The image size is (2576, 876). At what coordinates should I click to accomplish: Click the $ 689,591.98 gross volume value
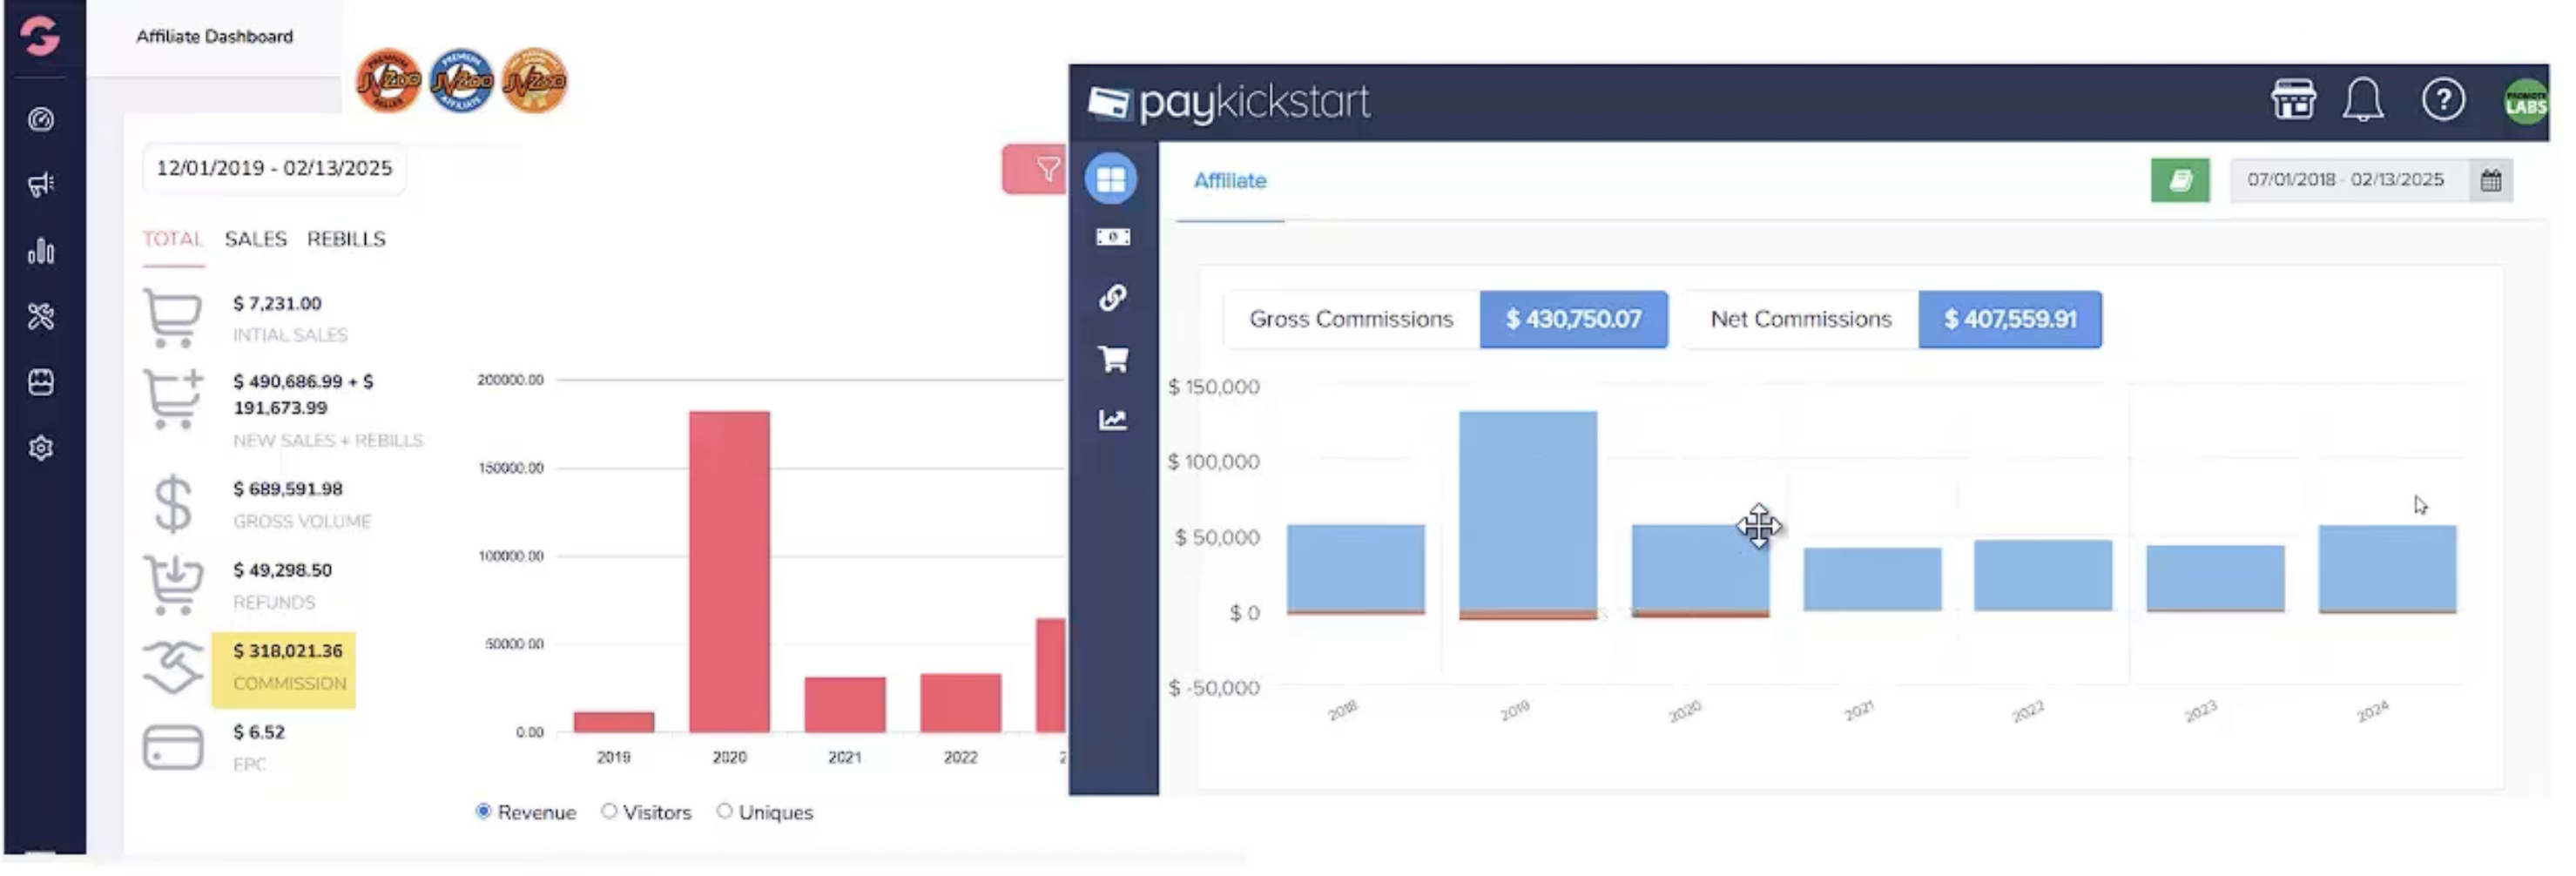pos(288,489)
